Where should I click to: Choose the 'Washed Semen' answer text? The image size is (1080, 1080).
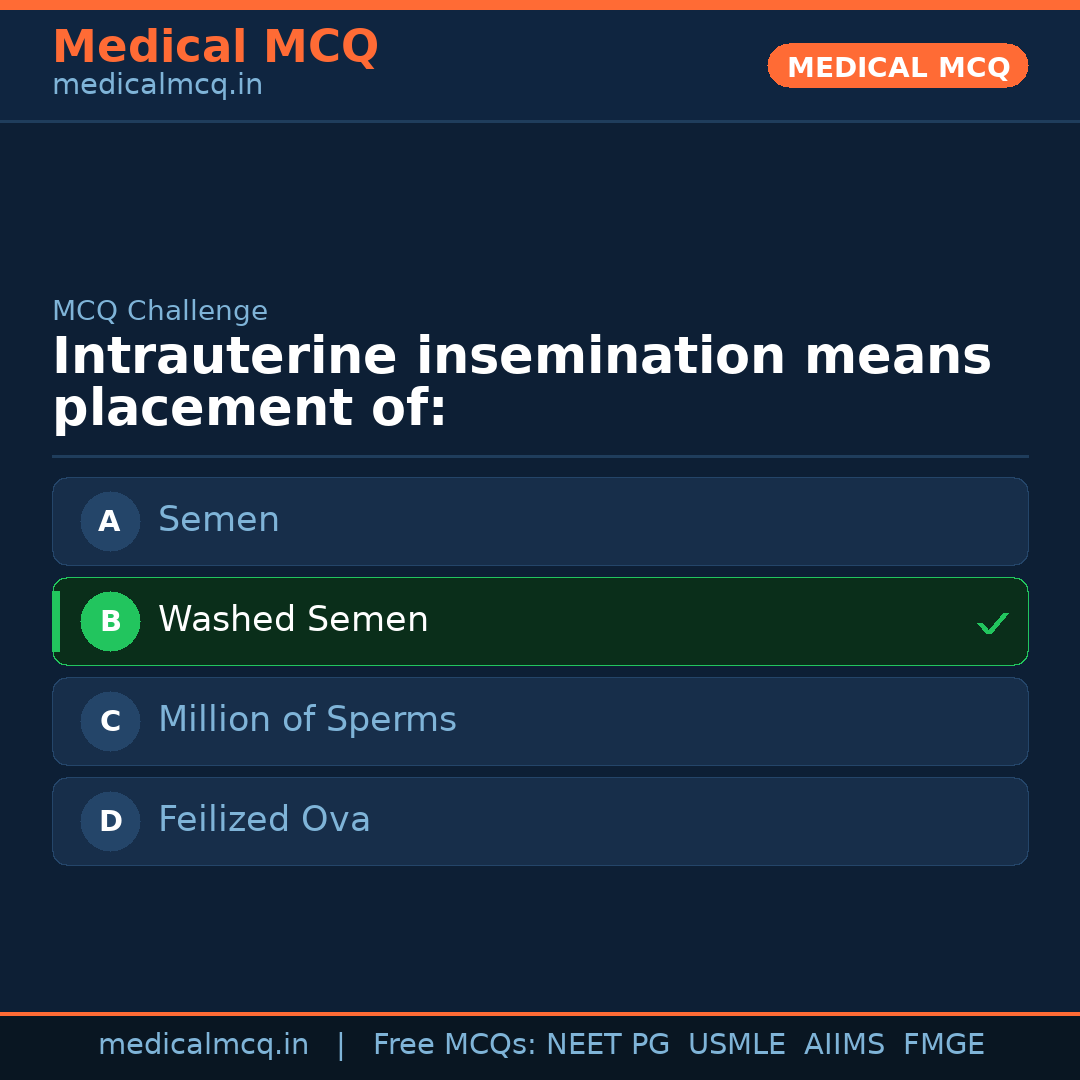(293, 620)
